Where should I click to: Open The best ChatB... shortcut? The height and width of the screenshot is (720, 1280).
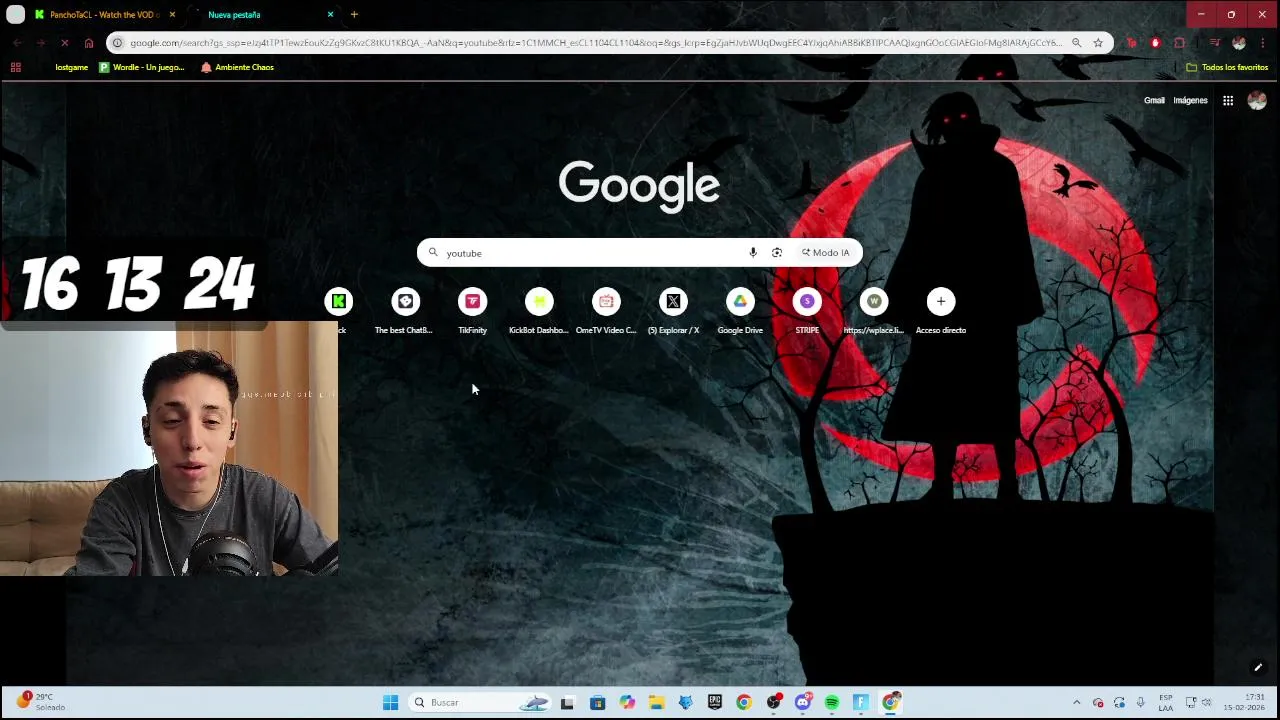click(x=405, y=309)
